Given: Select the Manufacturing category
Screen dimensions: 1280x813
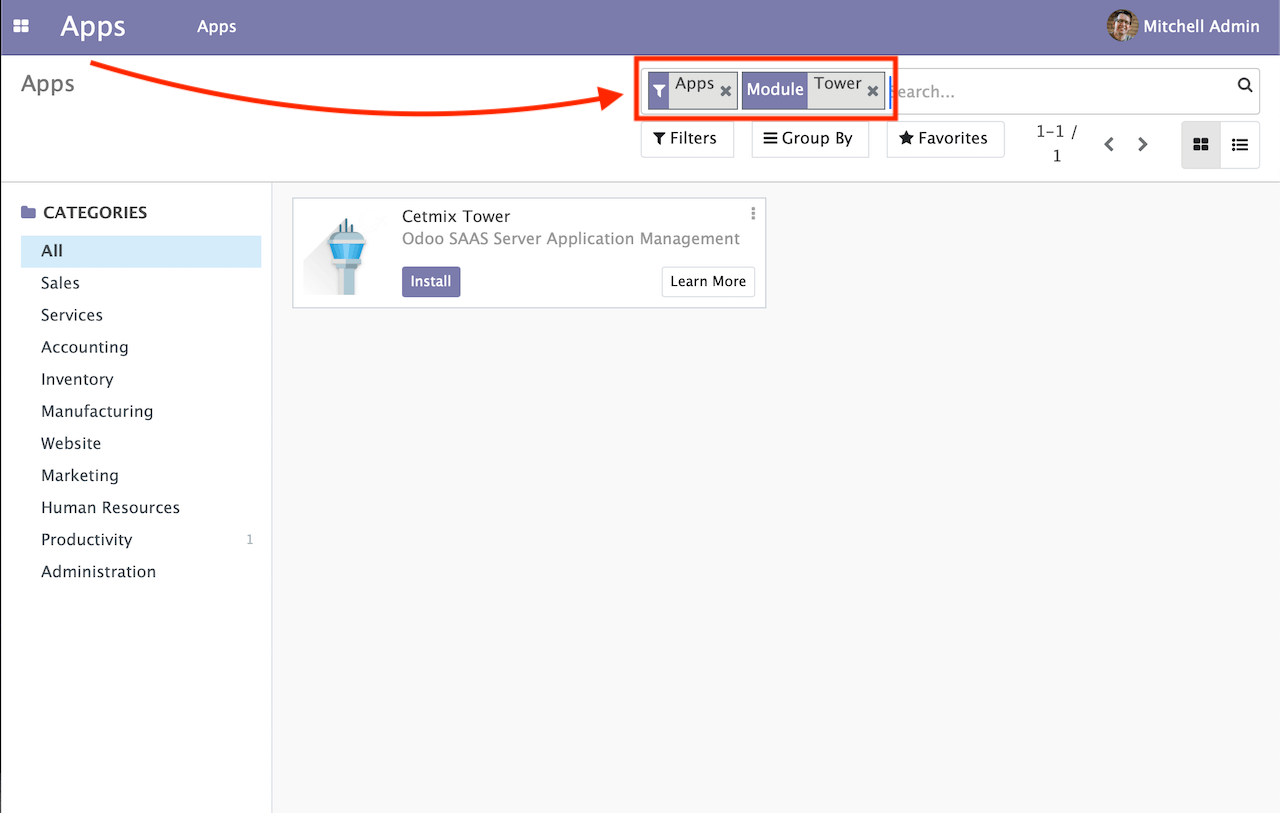Looking at the screenshot, I should [x=141, y=411].
